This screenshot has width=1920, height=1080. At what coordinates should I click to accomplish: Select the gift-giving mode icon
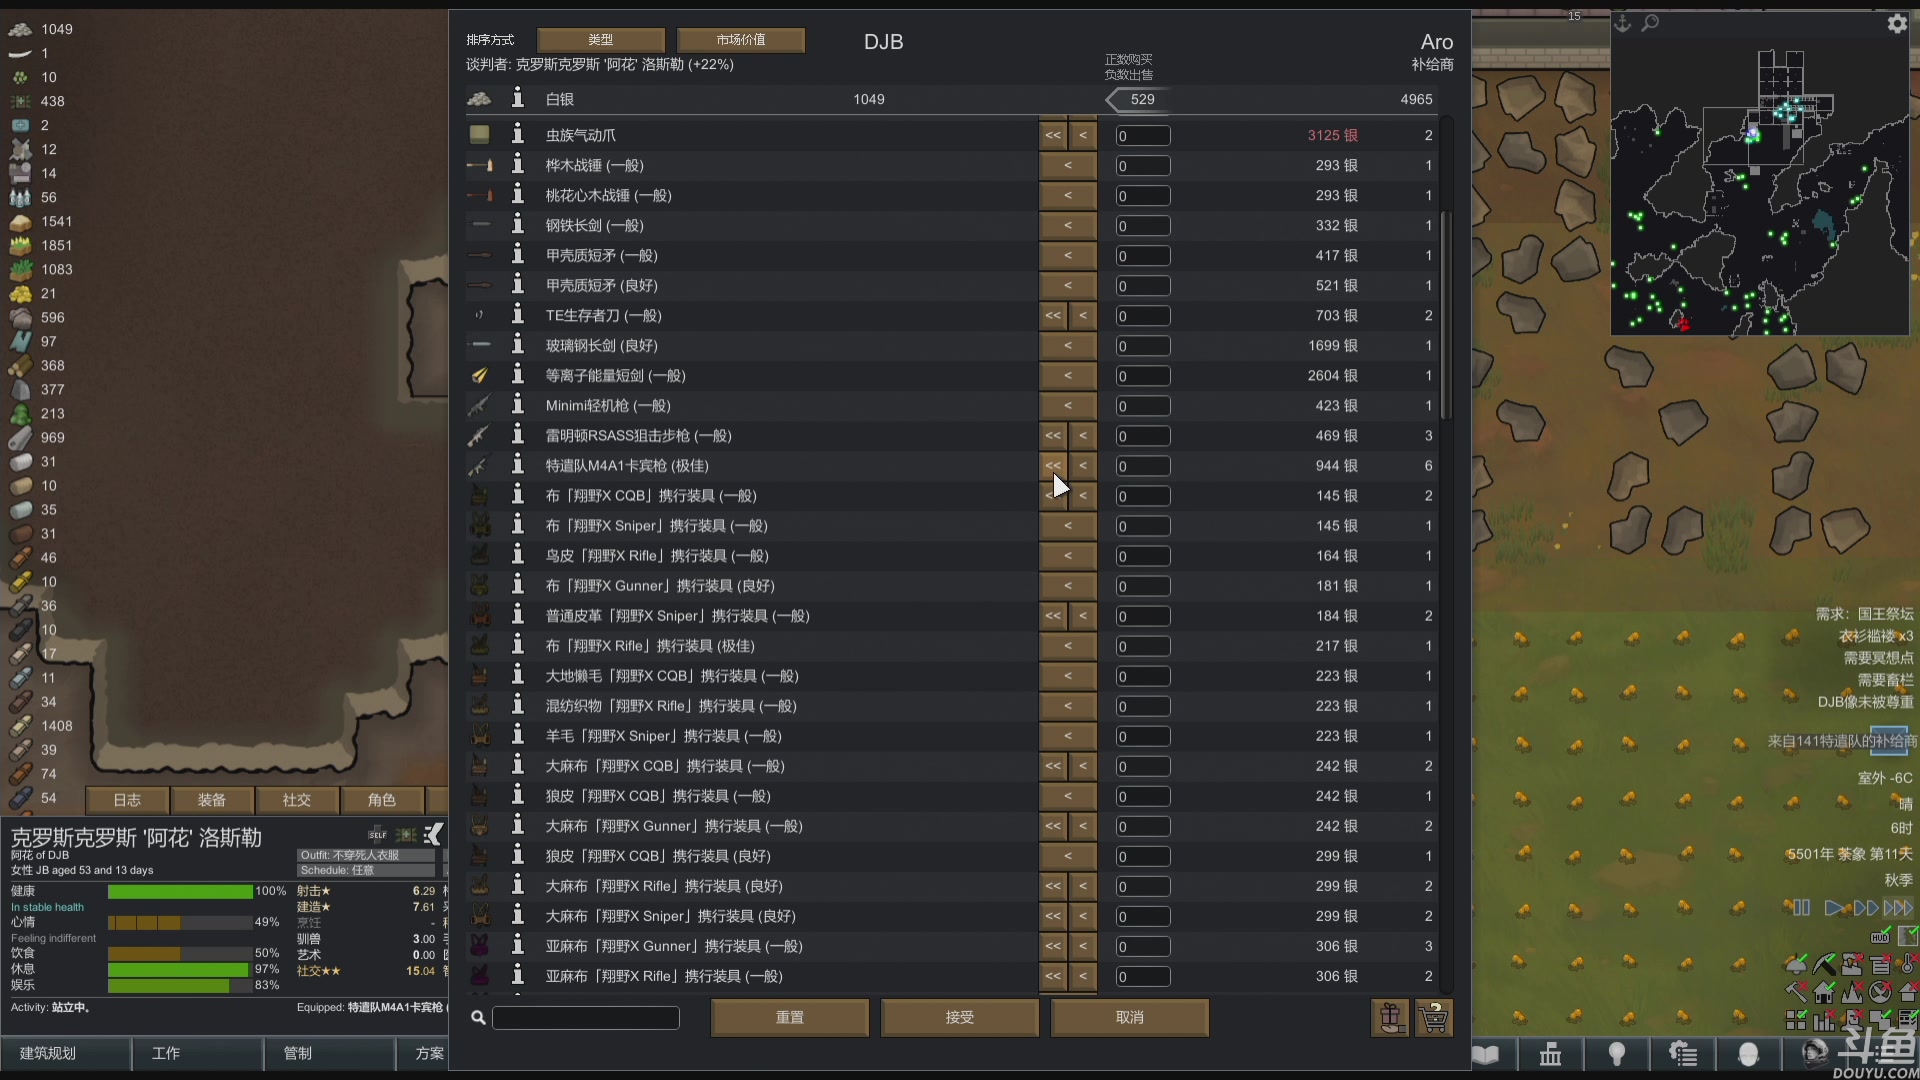click(1391, 1018)
